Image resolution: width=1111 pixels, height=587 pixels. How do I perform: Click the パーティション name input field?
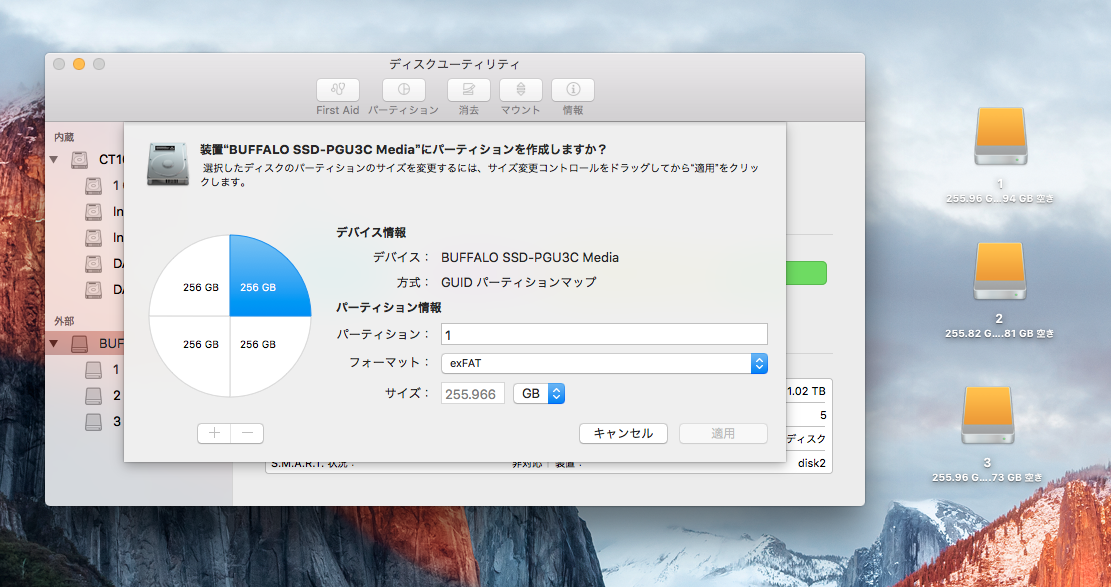[604, 335]
